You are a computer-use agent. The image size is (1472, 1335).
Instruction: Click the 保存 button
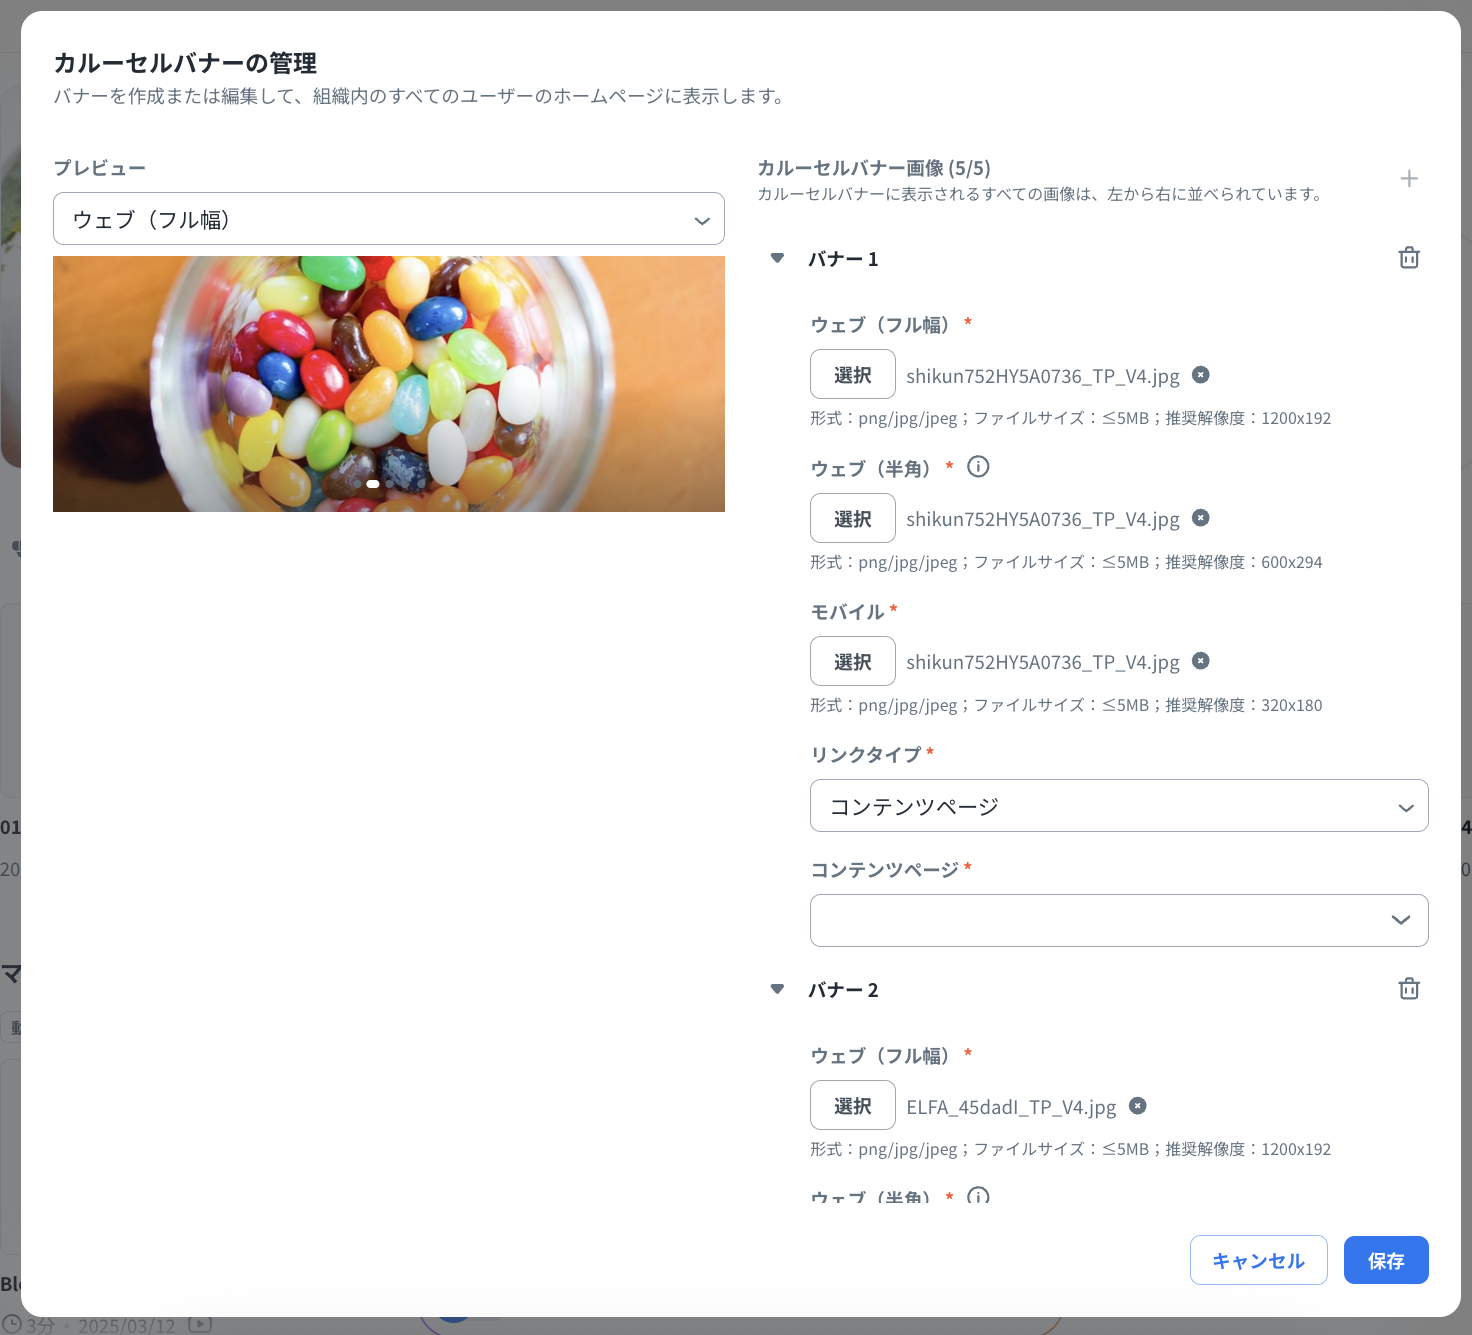pos(1385,1260)
